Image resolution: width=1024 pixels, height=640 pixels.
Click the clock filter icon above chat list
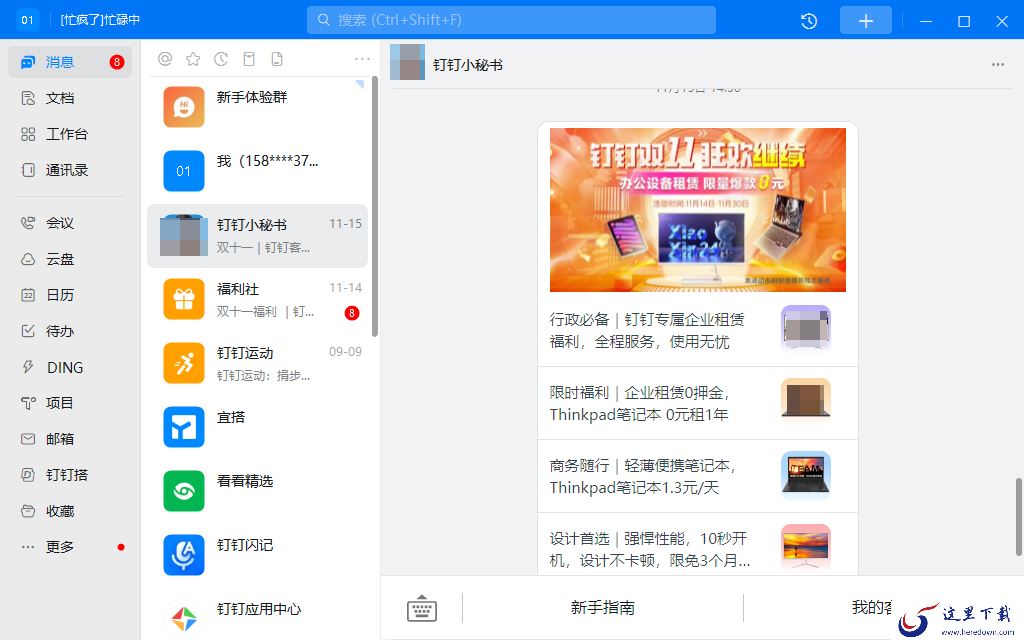(x=221, y=59)
